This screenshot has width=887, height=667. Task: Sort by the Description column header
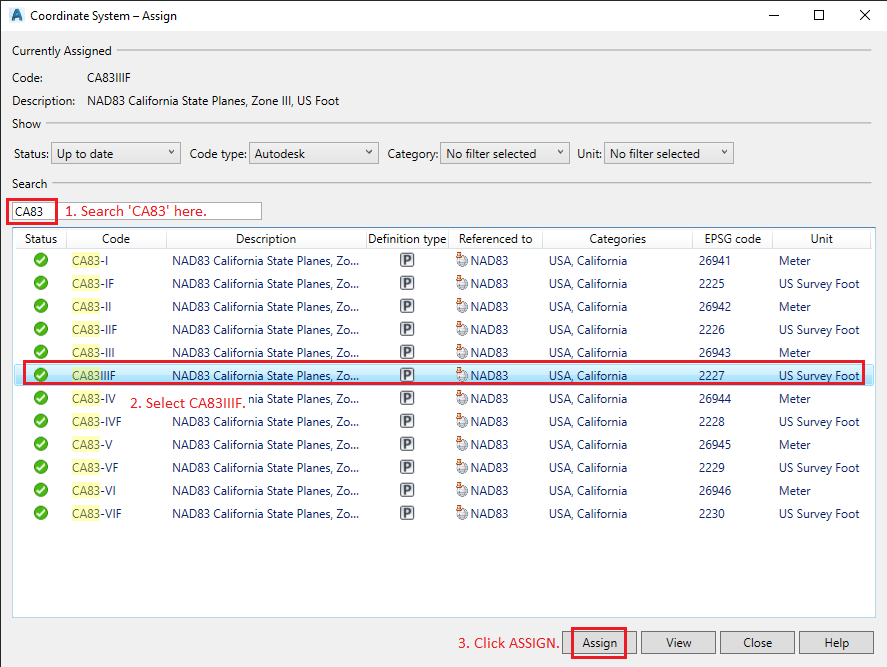266,239
